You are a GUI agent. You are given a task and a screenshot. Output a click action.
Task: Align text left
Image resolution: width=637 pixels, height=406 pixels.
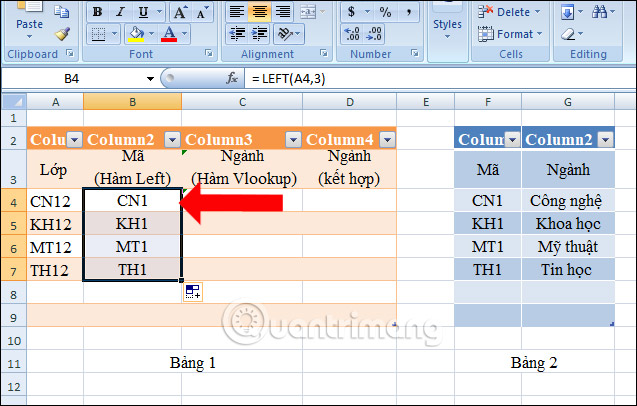(x=237, y=12)
